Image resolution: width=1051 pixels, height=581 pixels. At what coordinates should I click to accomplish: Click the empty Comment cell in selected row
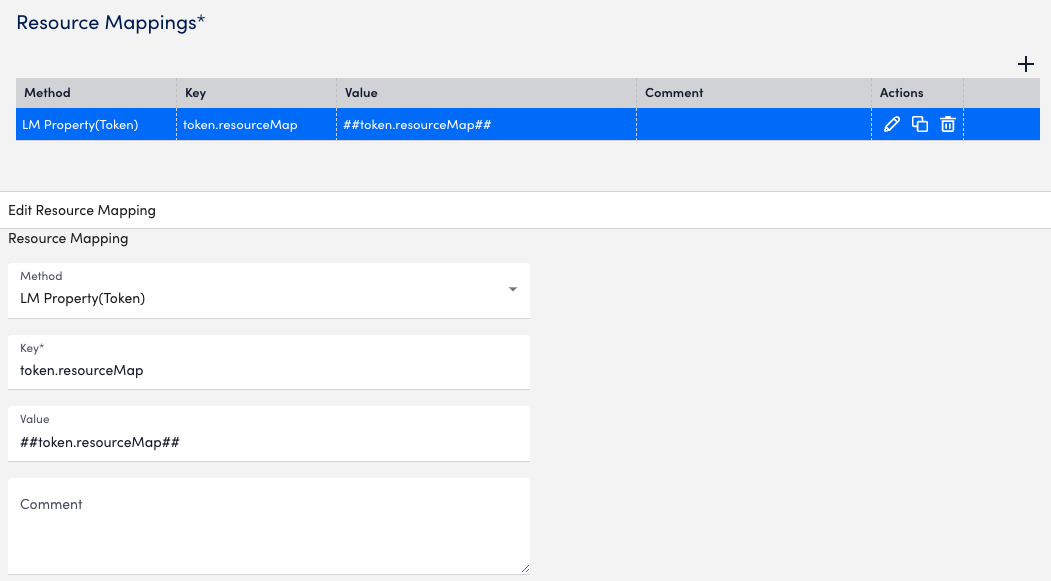[753, 125]
